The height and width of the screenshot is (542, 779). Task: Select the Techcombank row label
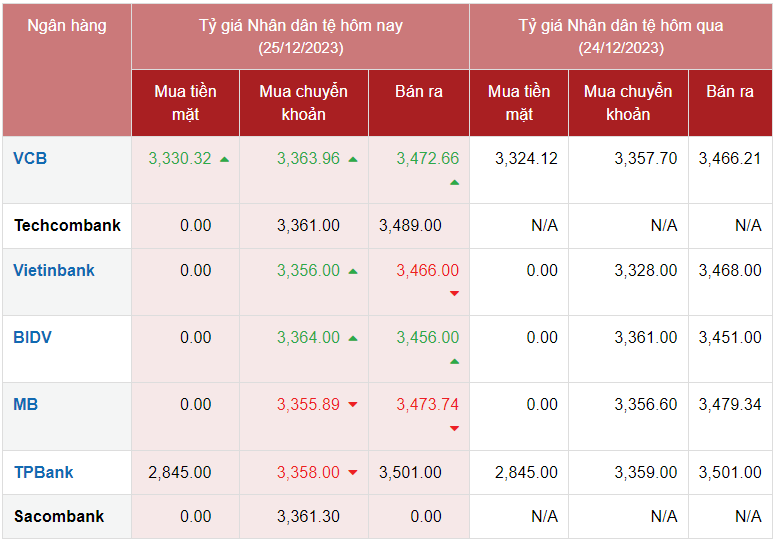click(67, 225)
